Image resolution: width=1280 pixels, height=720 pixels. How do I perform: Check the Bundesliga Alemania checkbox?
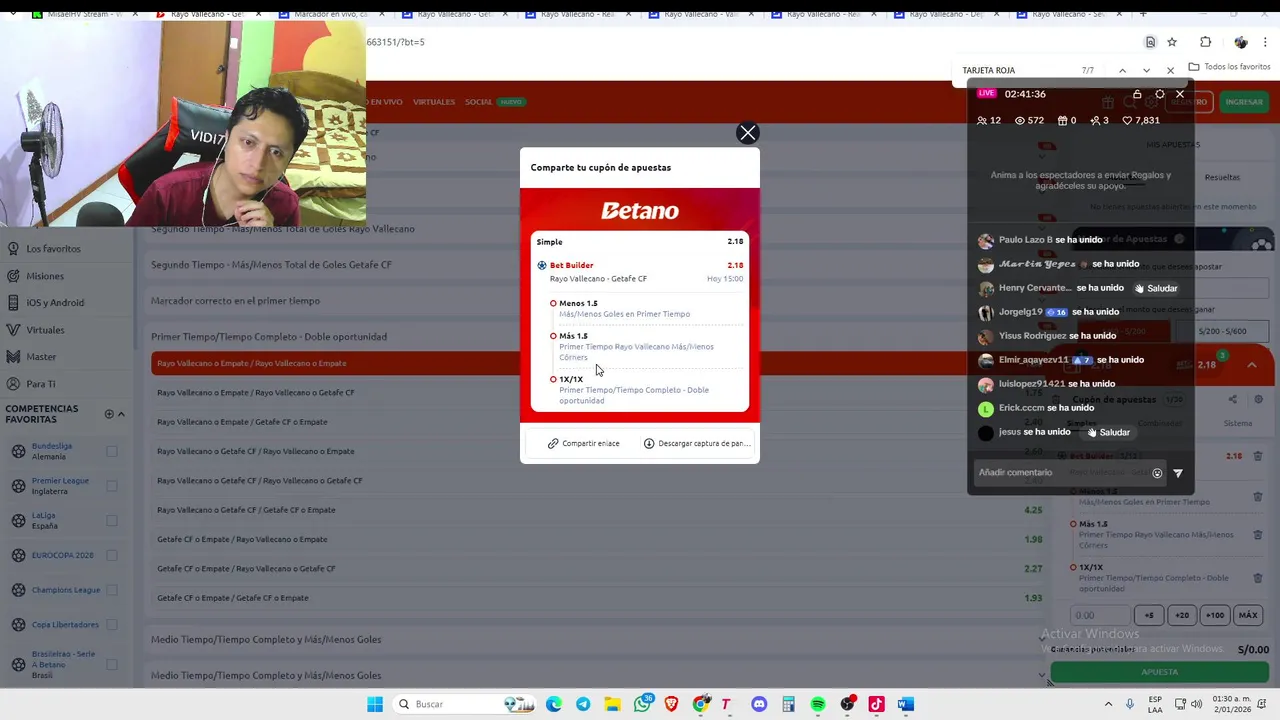click(112, 451)
